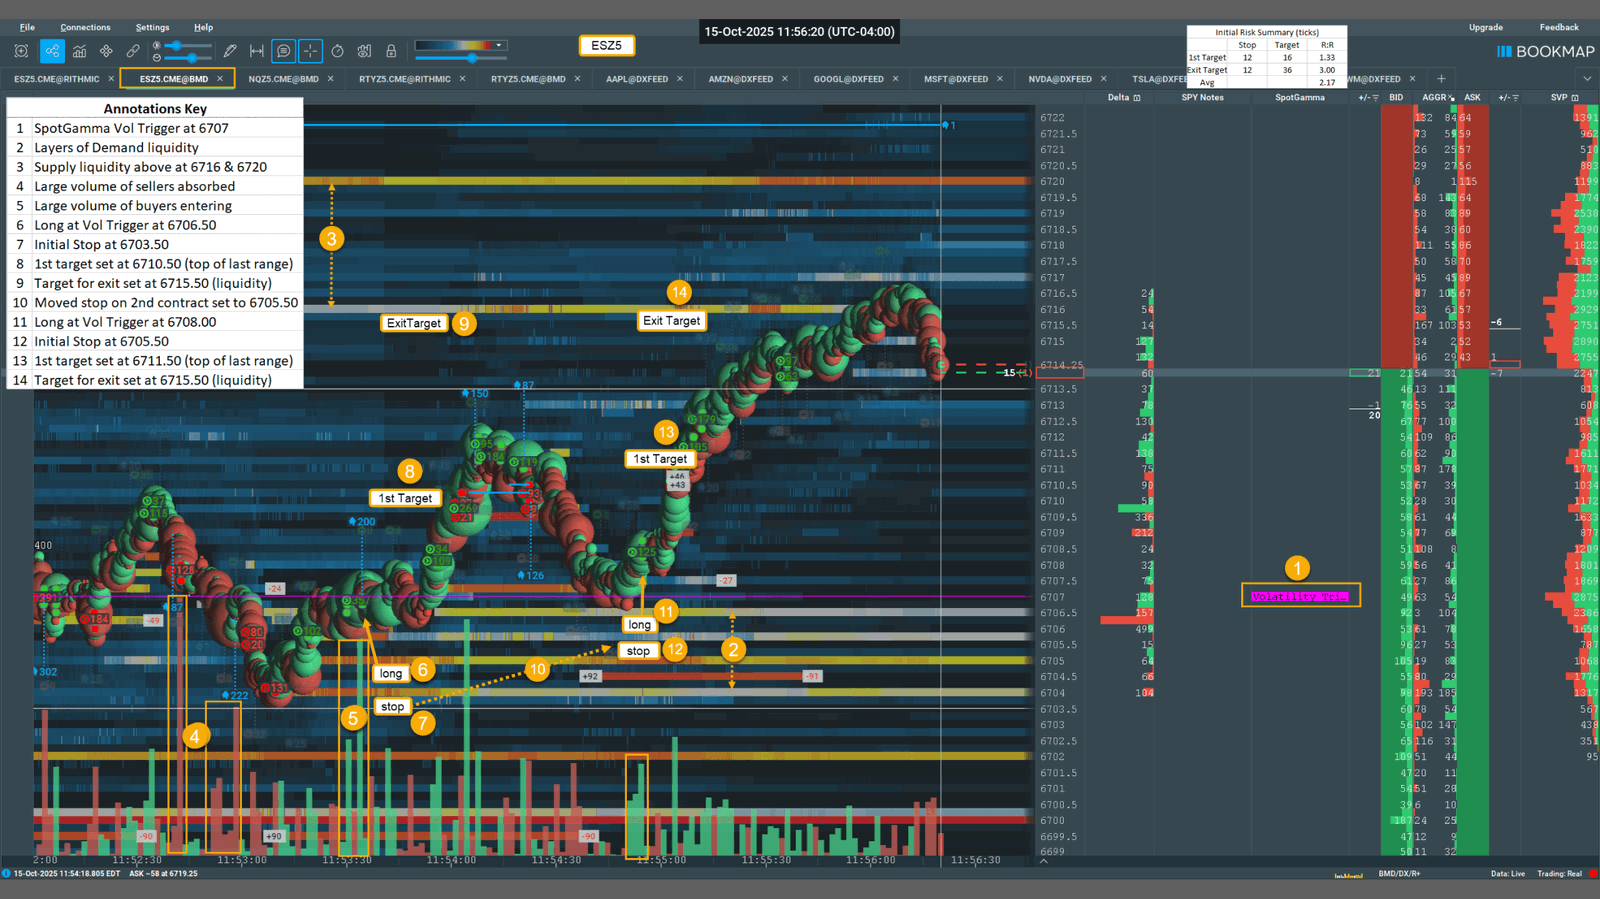Open the Delta column settings icon

(x=1137, y=98)
